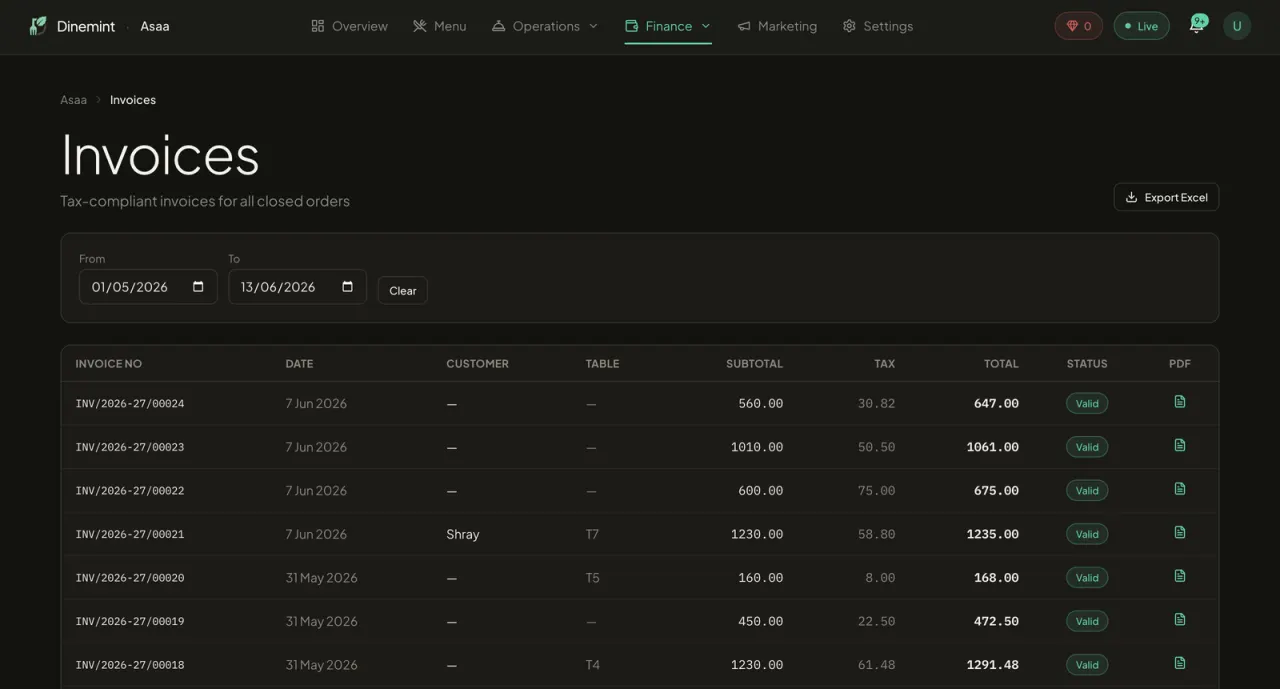Click the Invoice No column header

109,364
